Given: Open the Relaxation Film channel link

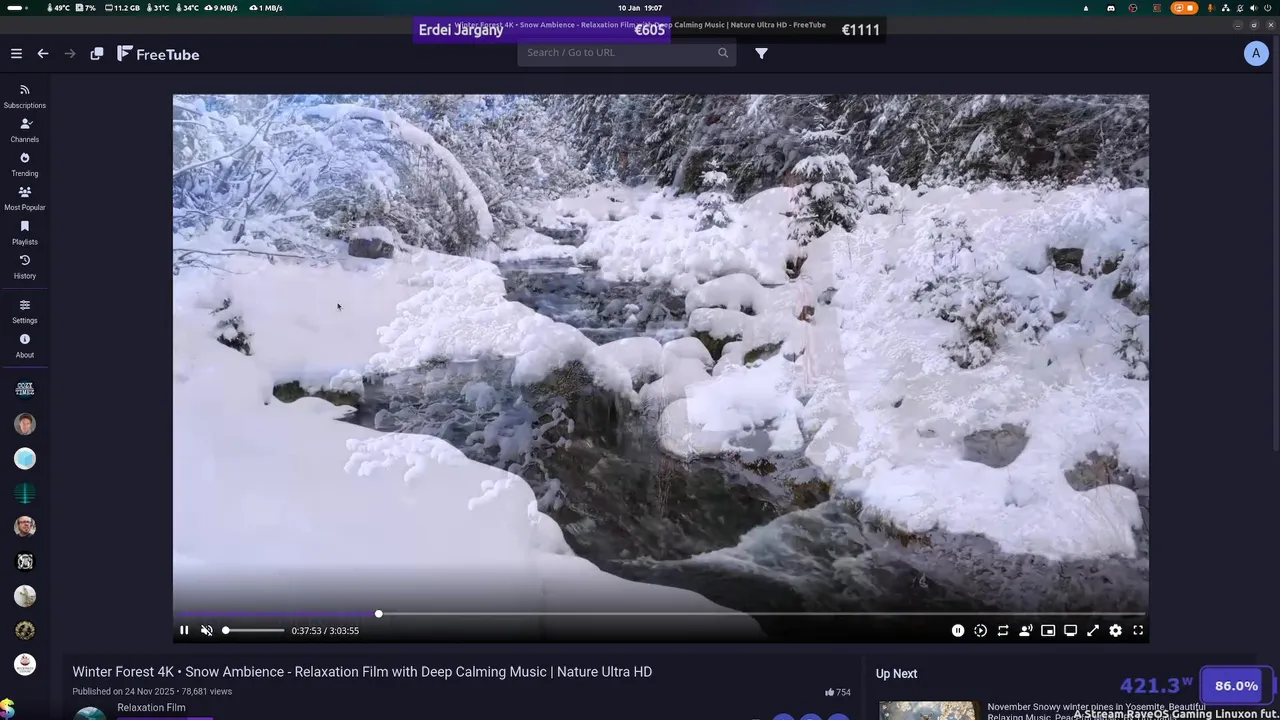Looking at the screenshot, I should click(151, 708).
